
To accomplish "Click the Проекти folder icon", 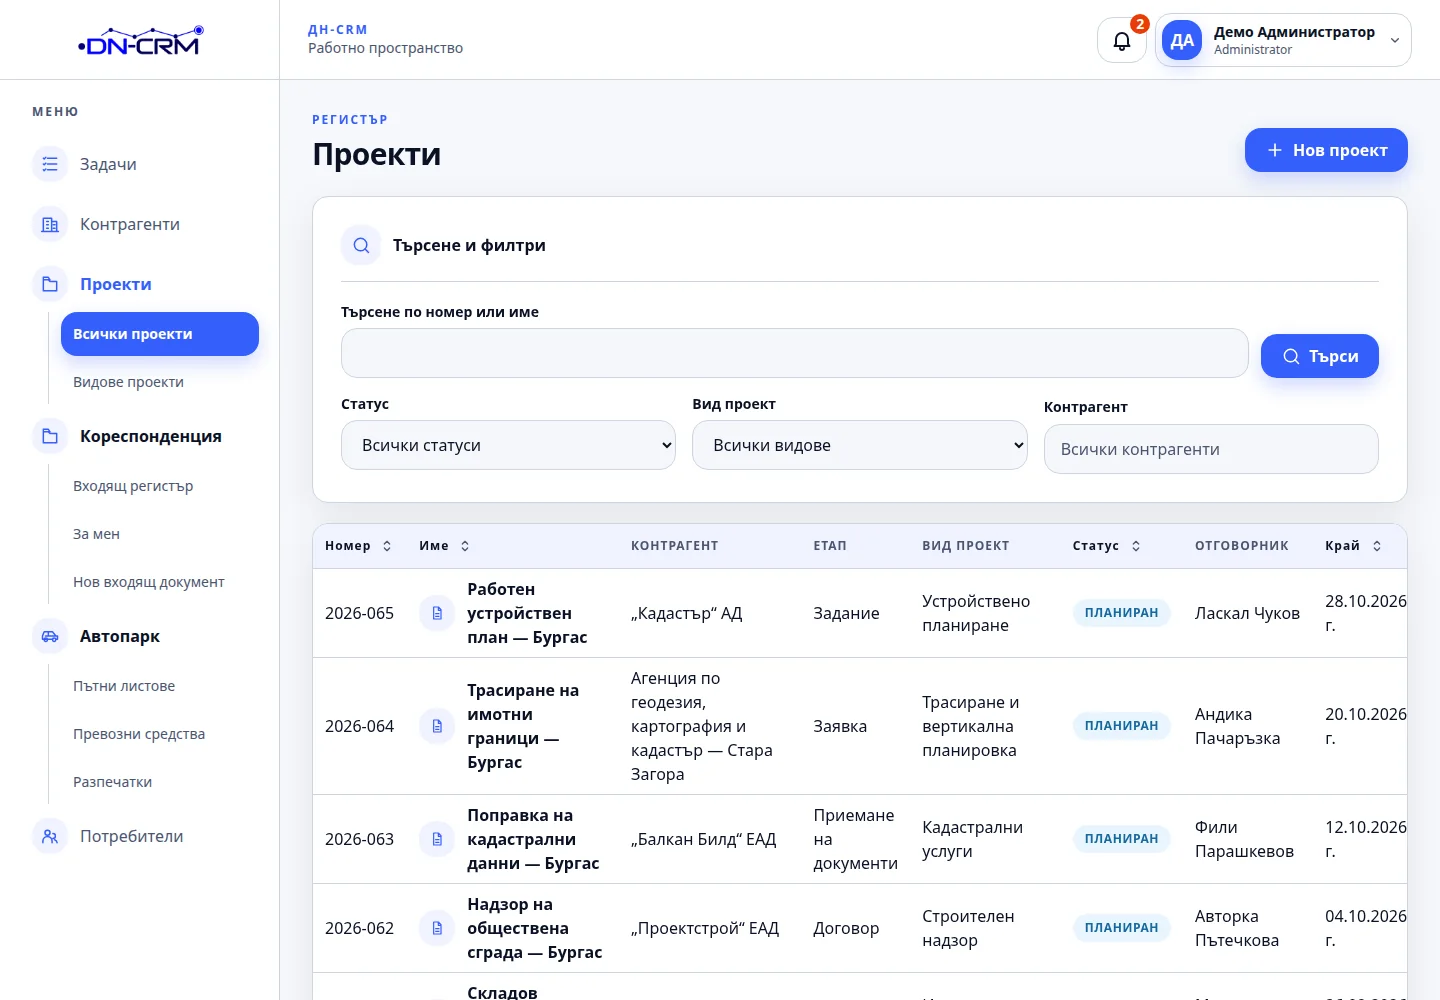I will [x=50, y=284].
